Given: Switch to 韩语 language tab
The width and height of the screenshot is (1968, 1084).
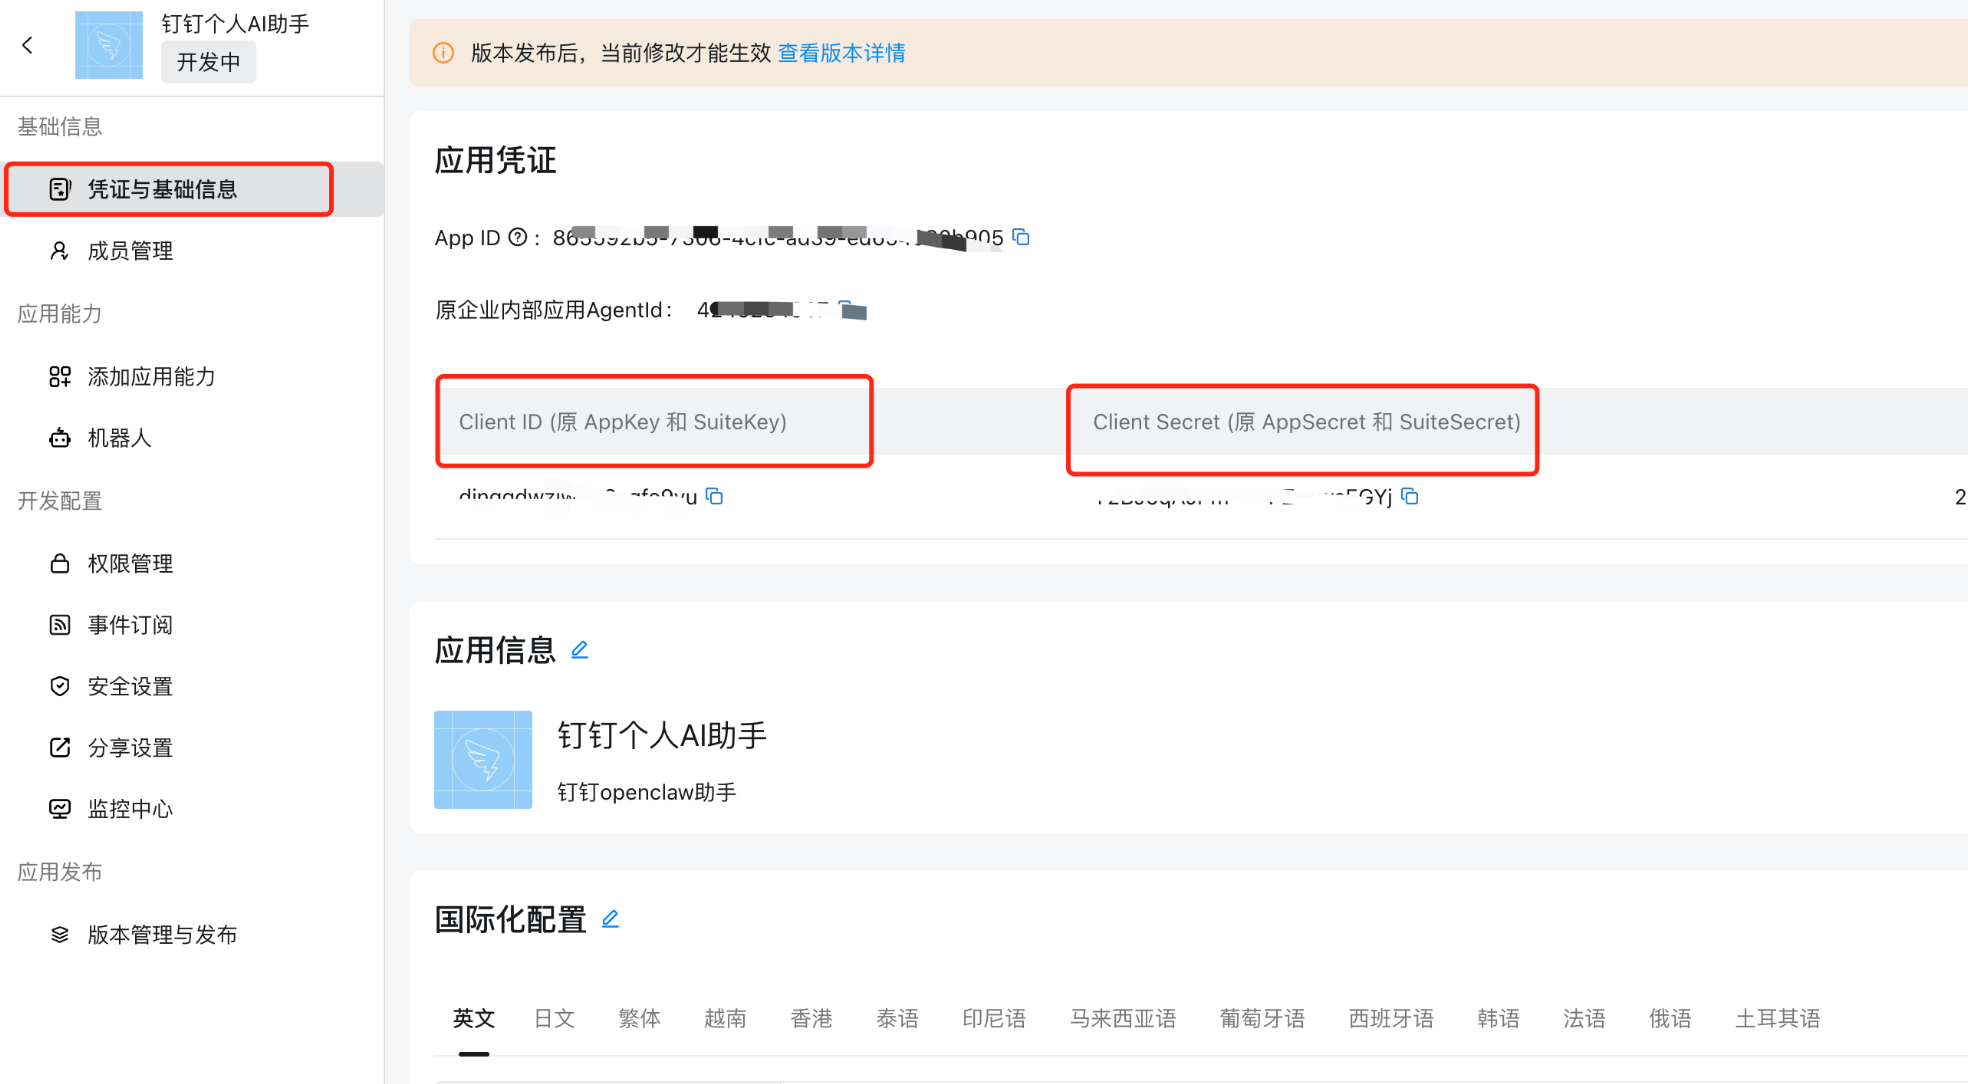Looking at the screenshot, I should tap(1497, 1018).
